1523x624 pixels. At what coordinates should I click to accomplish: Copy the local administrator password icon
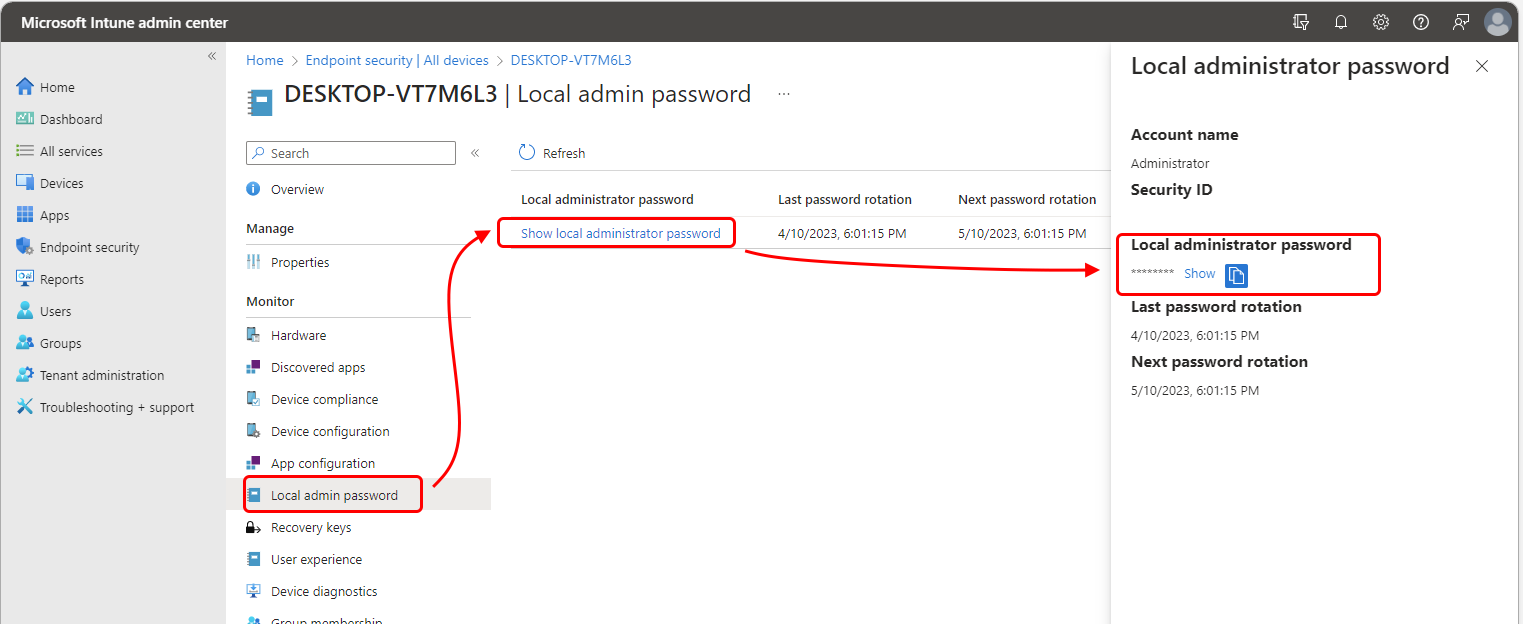[x=1236, y=275]
